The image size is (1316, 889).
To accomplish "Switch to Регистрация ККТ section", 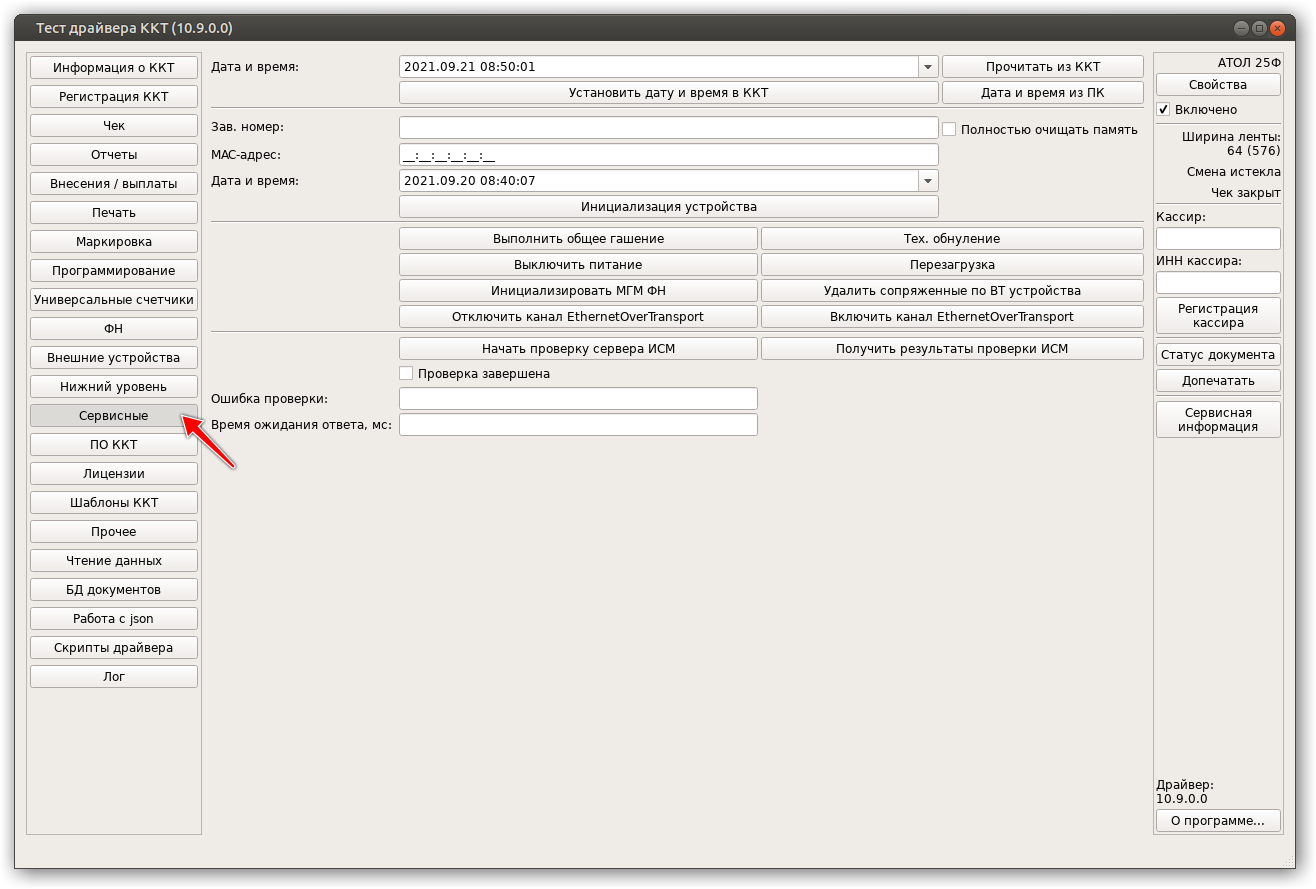I will 114,97.
